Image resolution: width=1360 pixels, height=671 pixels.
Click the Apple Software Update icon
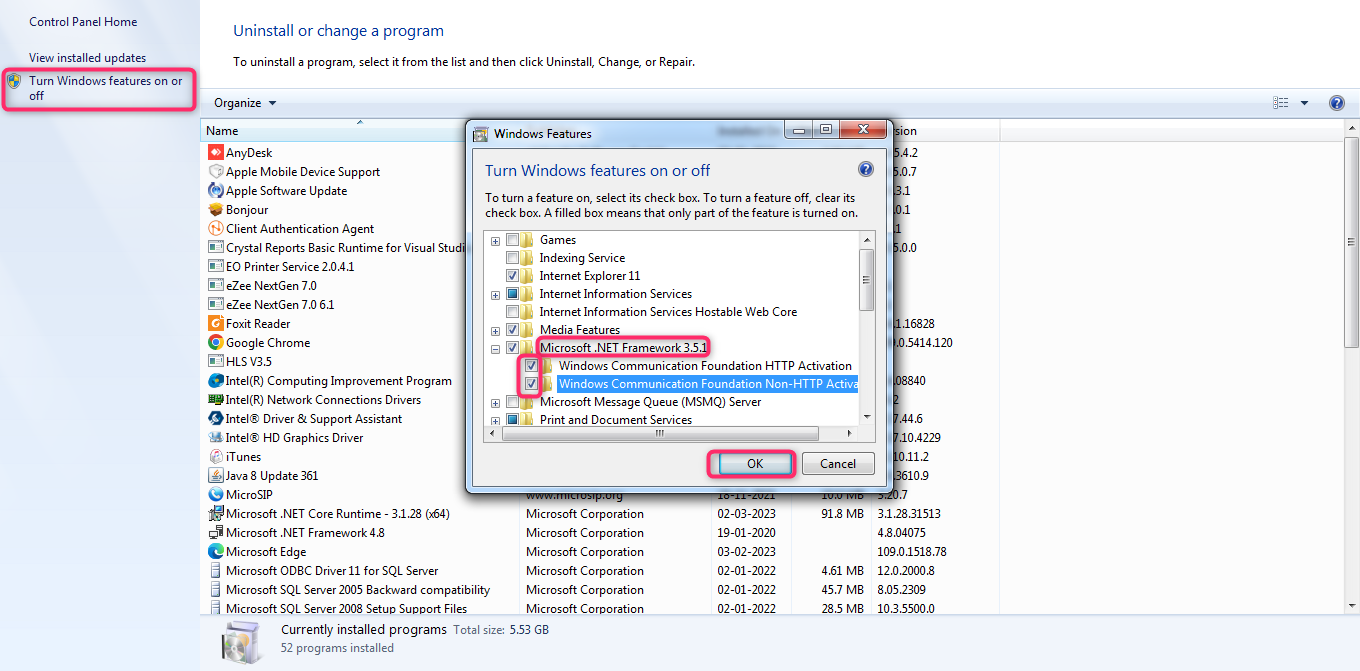[x=215, y=191]
